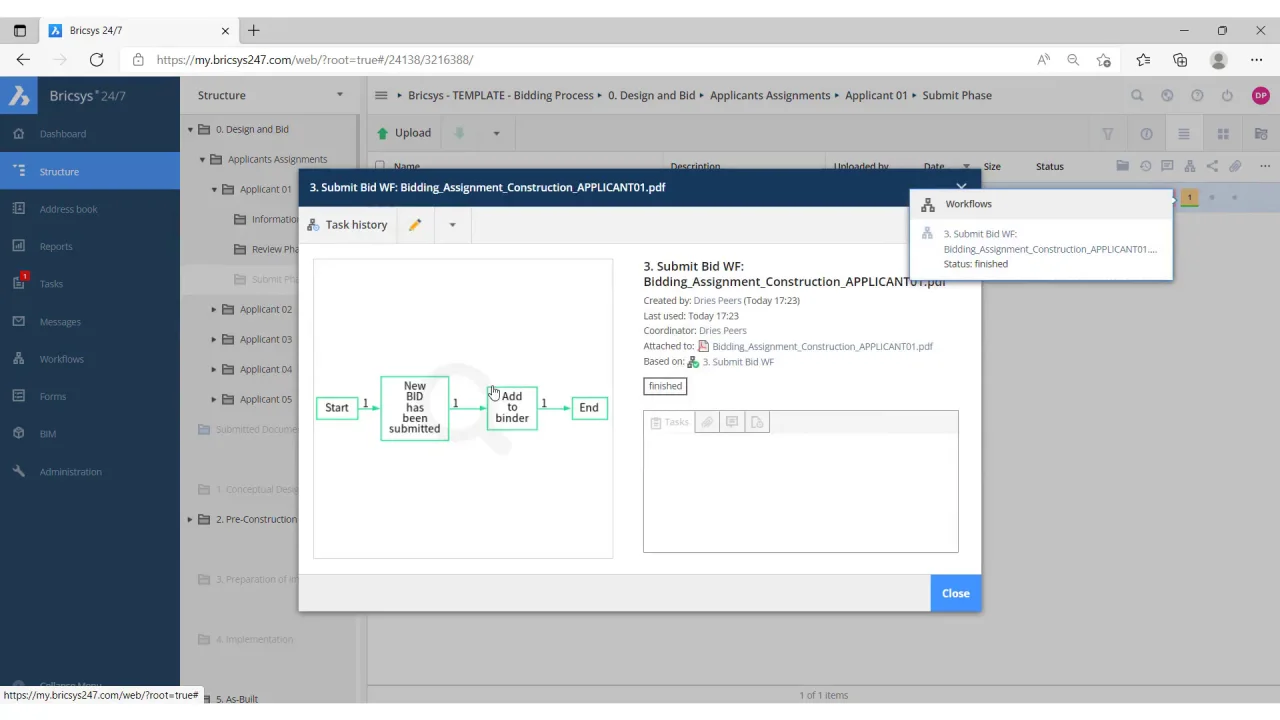
Task: Open creator Dries Peers link
Action: click(717, 300)
